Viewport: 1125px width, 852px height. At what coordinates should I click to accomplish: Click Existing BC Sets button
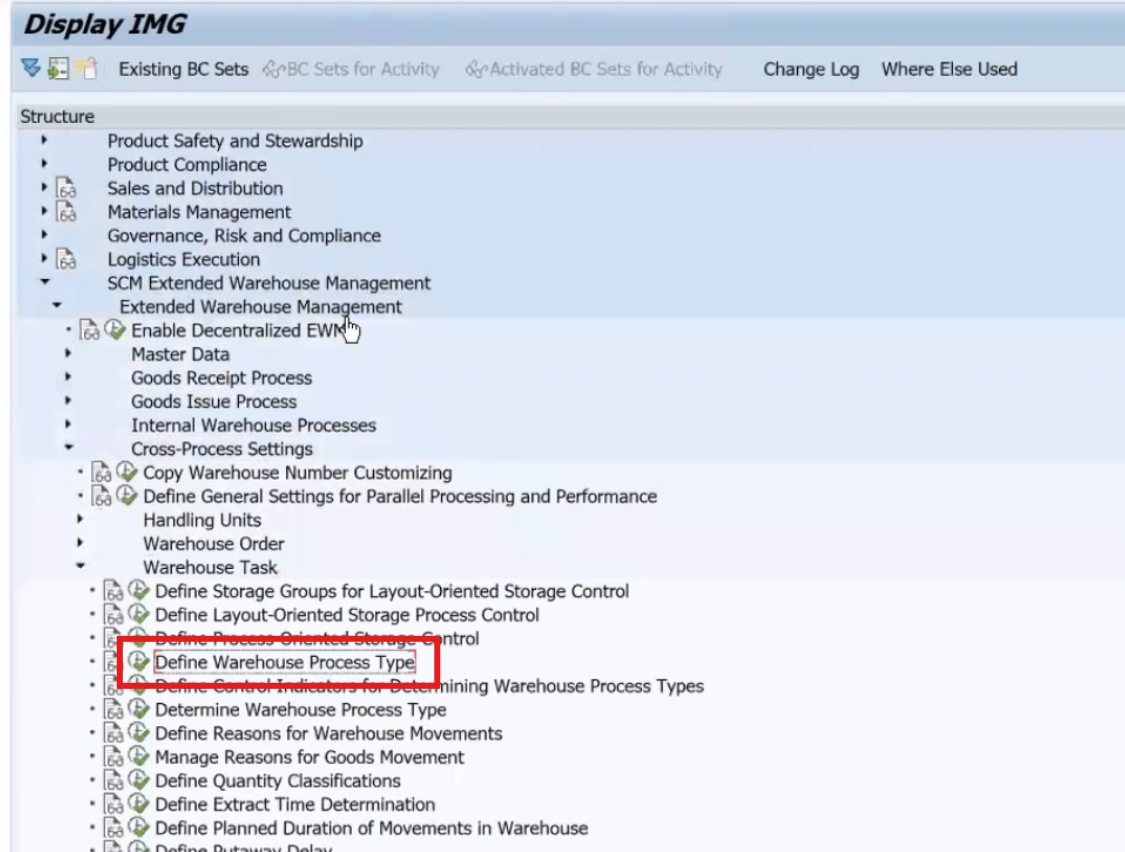point(184,69)
